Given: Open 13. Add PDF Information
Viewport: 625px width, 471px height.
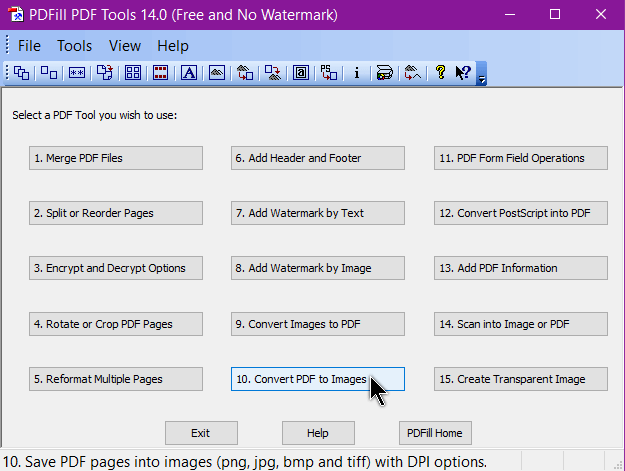Looking at the screenshot, I should click(521, 268).
